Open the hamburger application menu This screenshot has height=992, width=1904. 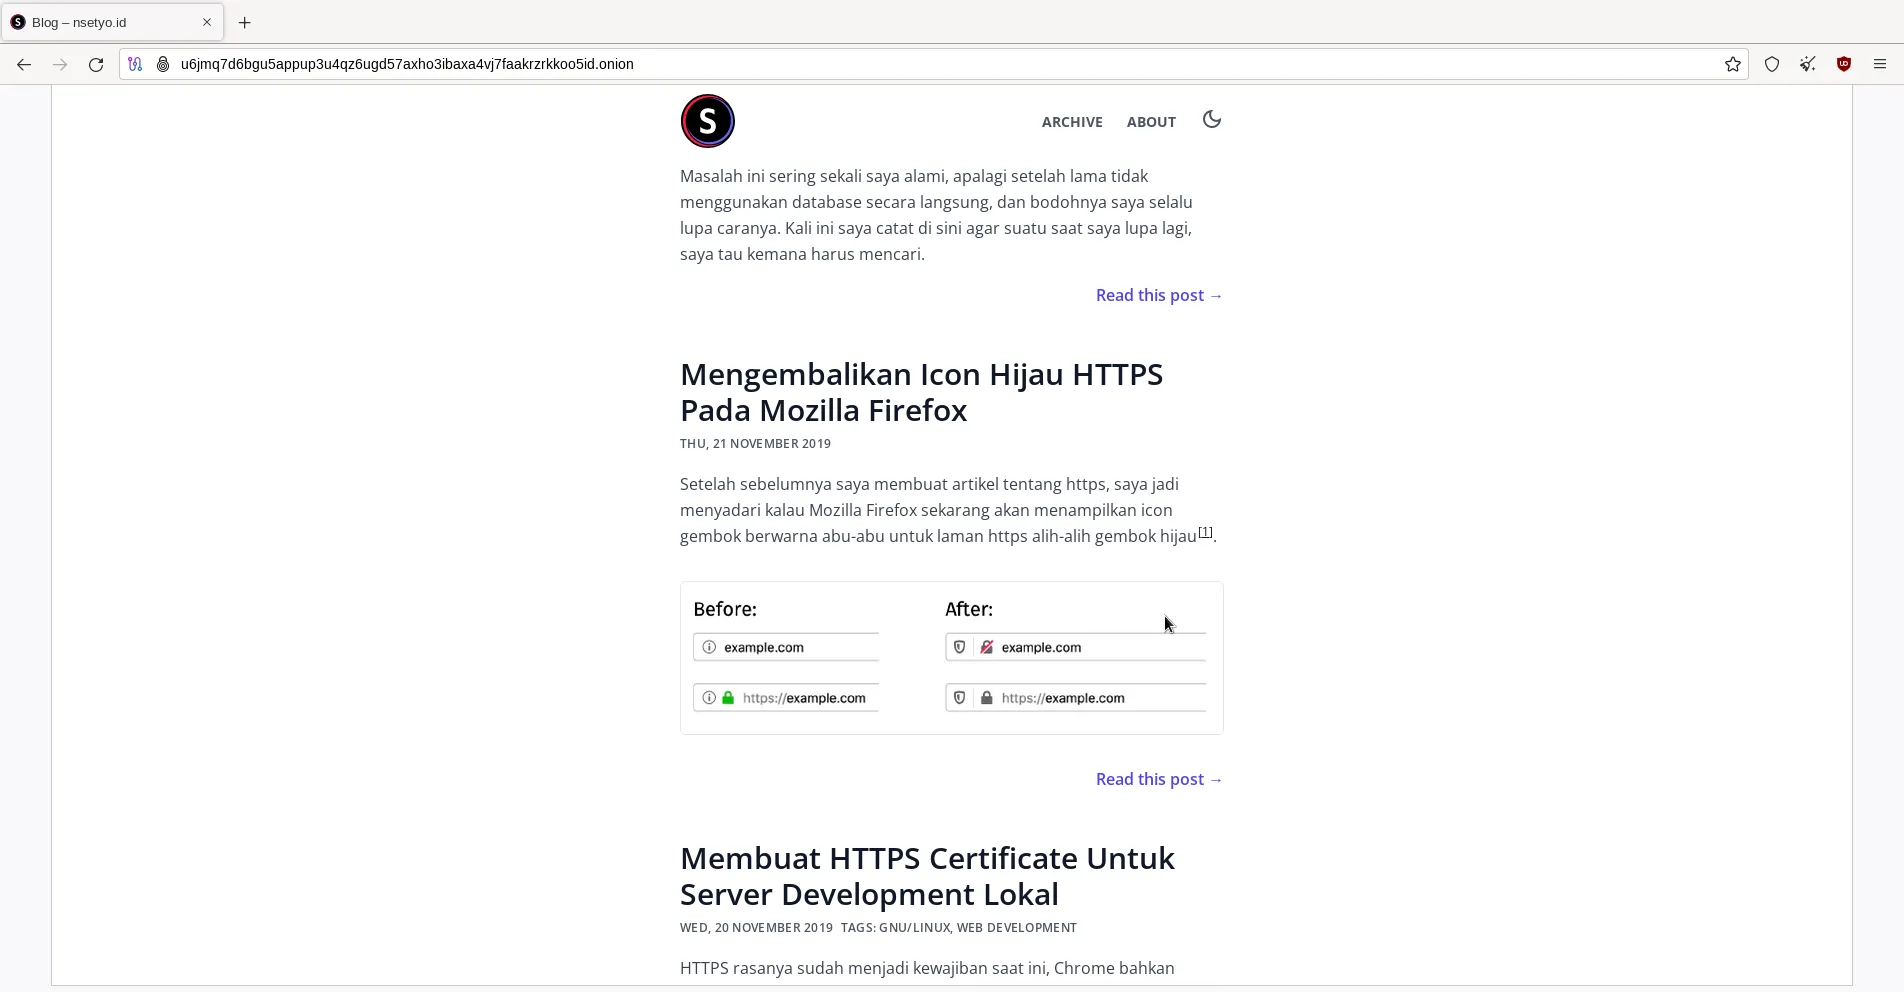(x=1879, y=64)
